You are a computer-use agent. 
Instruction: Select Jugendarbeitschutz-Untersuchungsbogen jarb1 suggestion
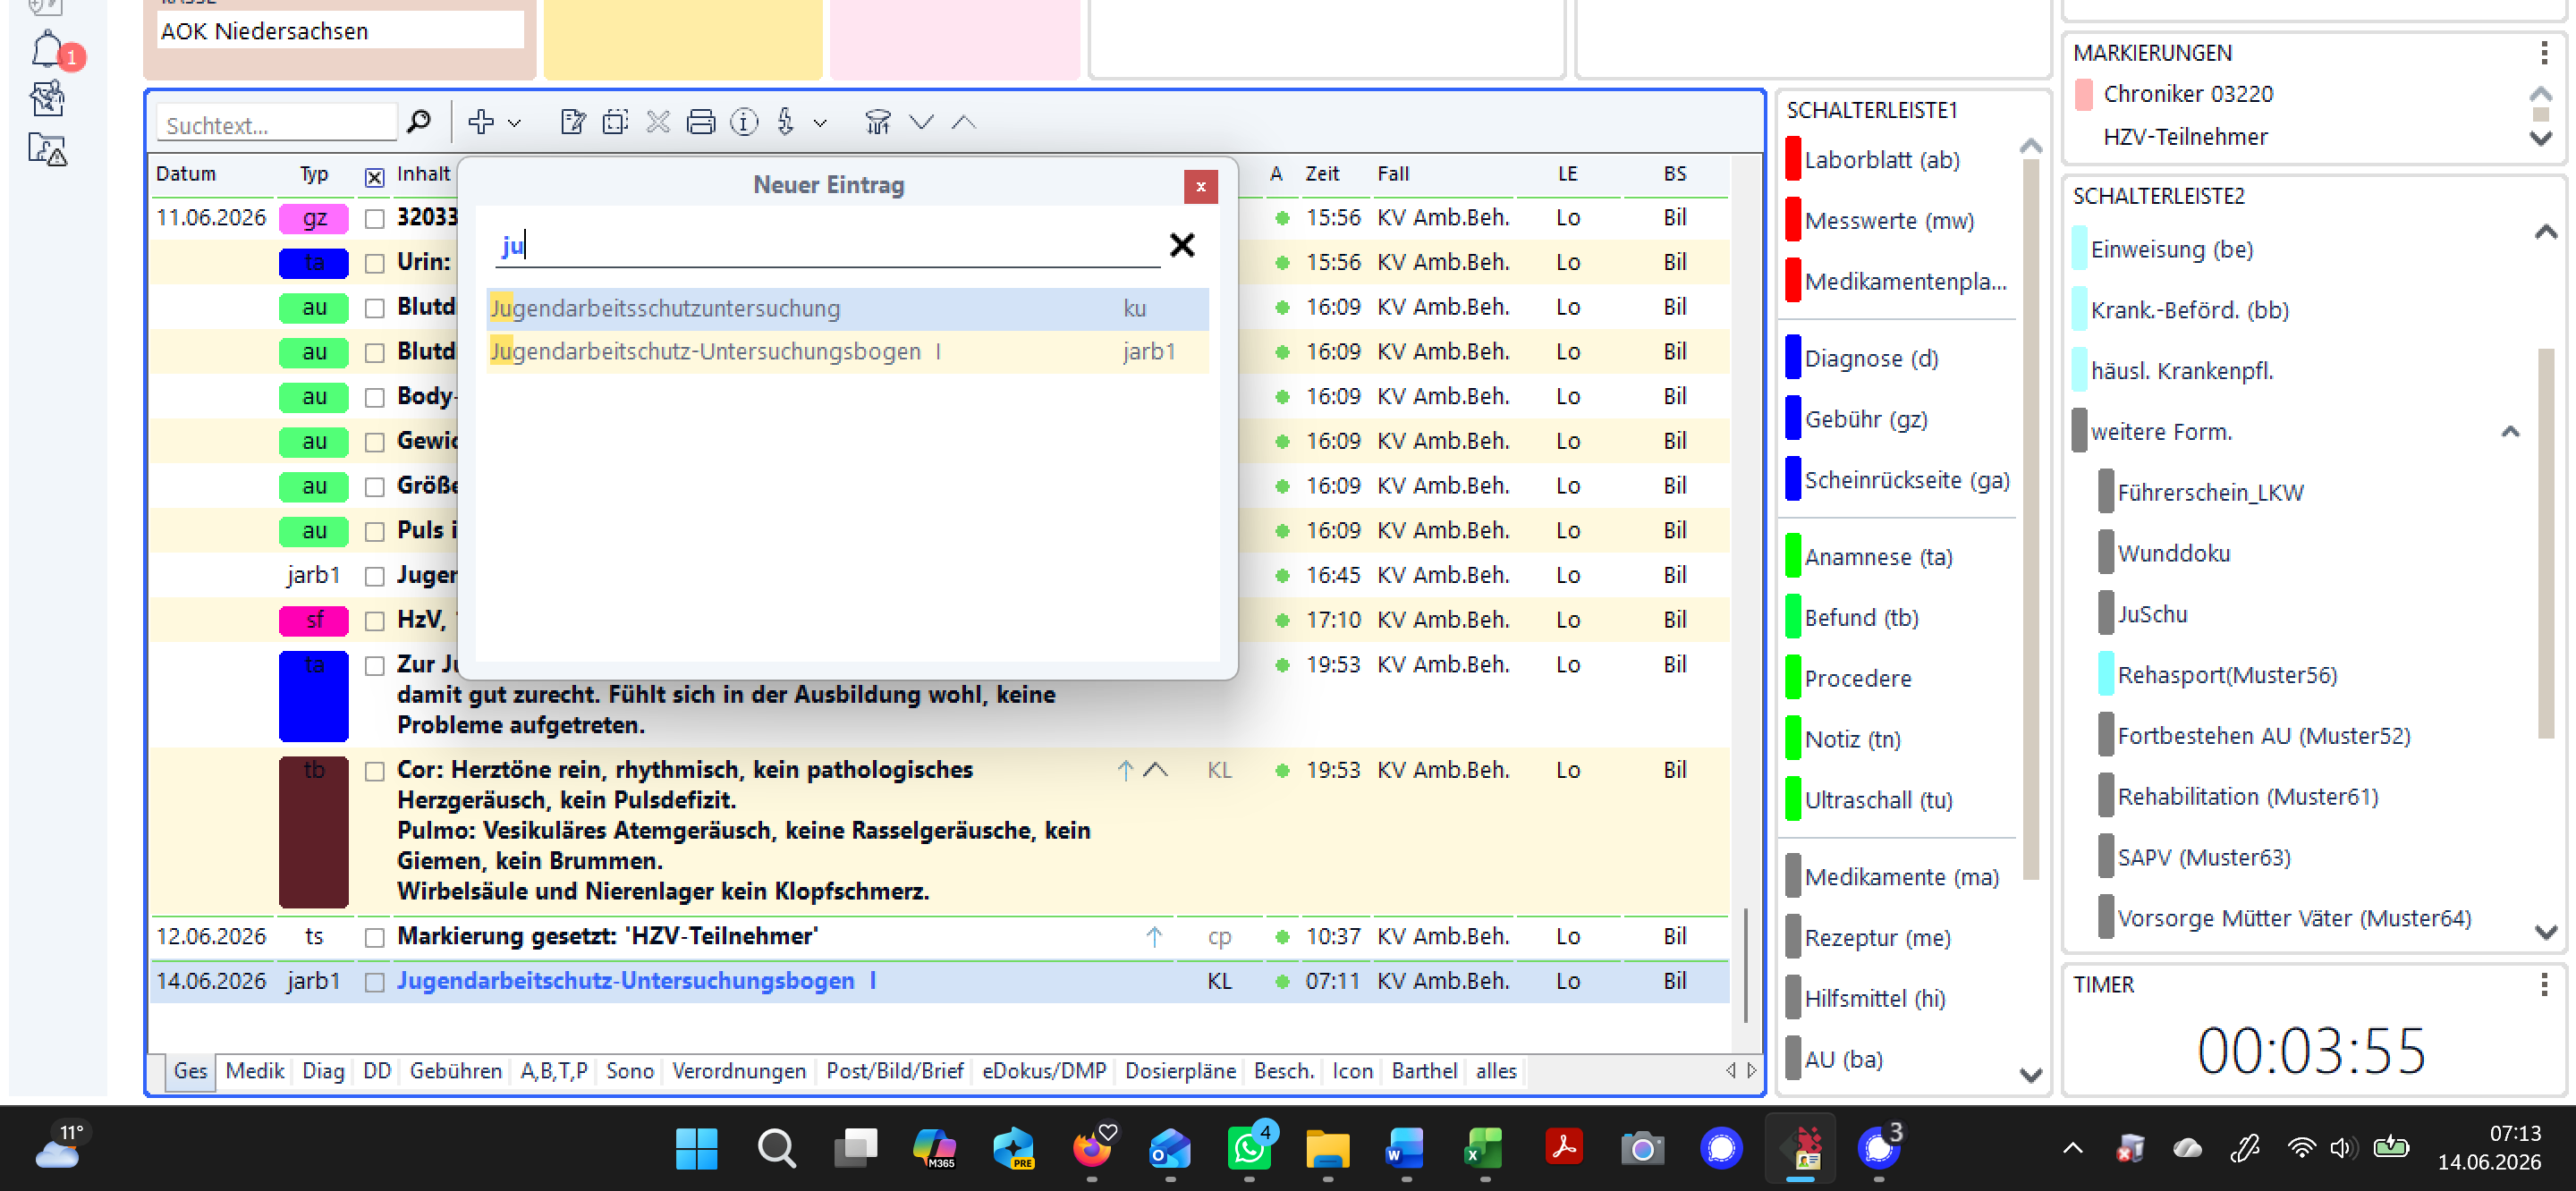(847, 351)
